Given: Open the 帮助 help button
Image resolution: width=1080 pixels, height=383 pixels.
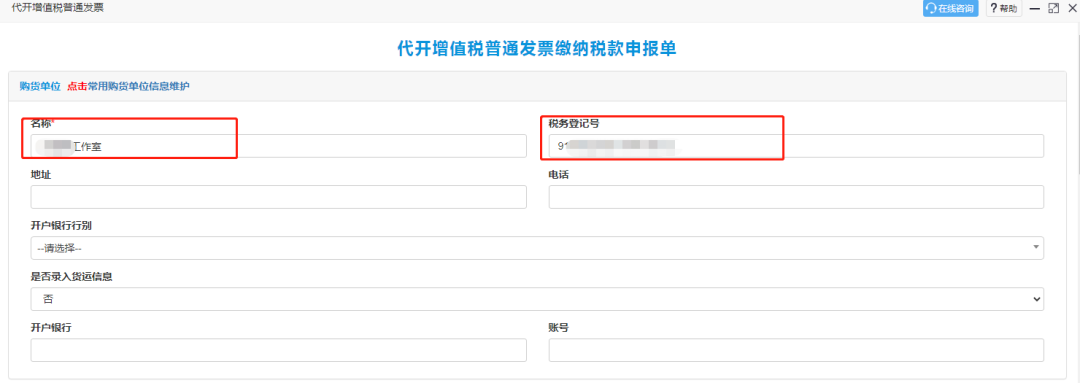Looking at the screenshot, I should [x=1004, y=8].
